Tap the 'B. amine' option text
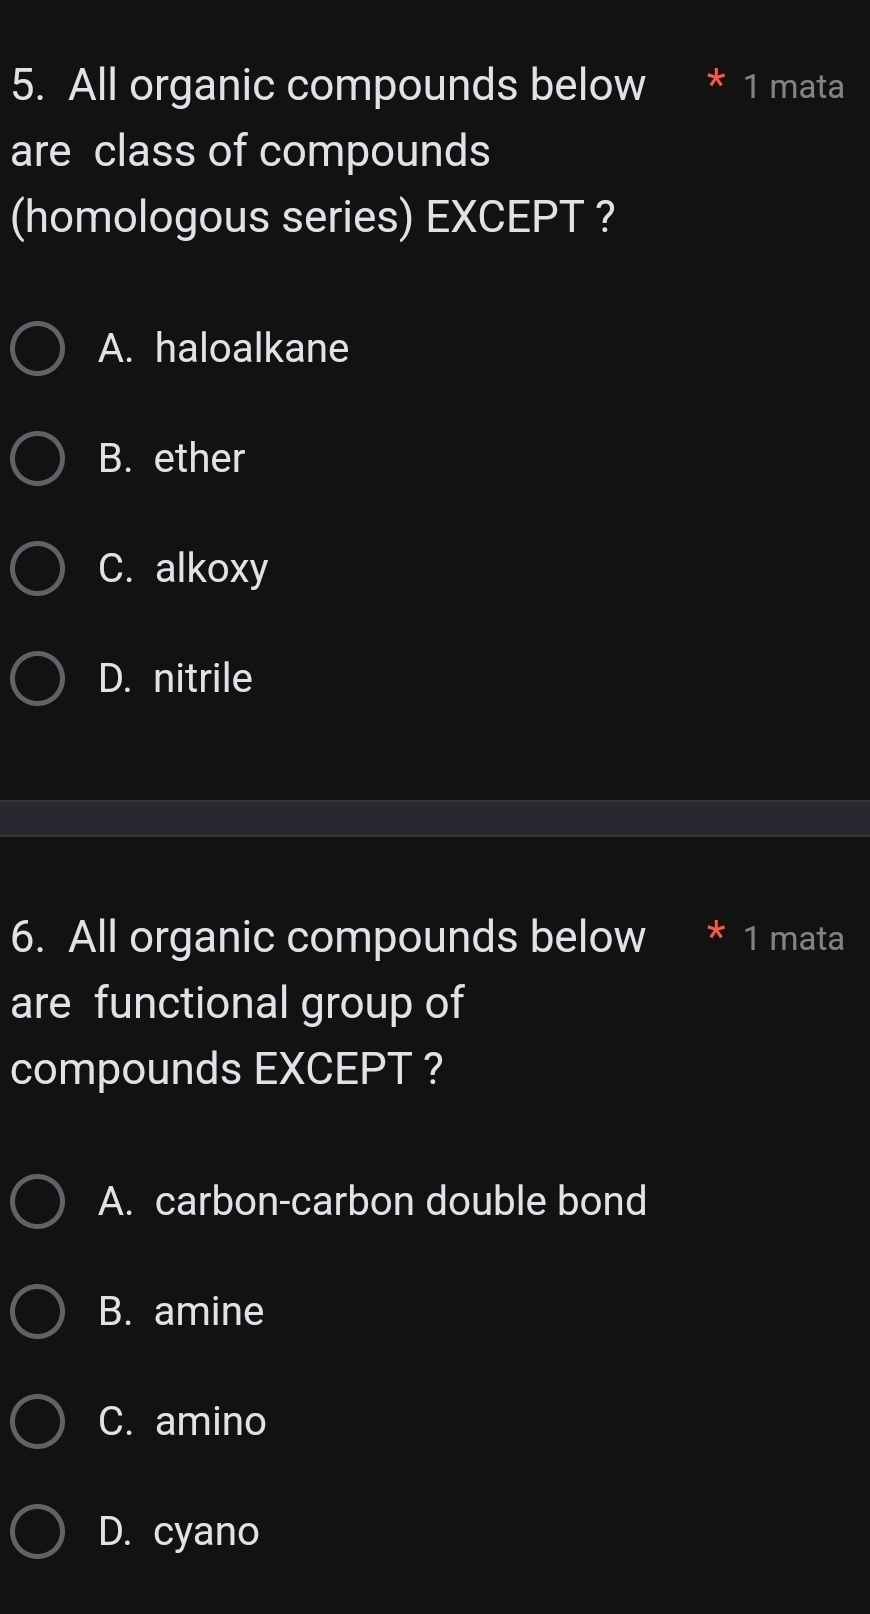This screenshot has height=1614, width=870. click(182, 1311)
